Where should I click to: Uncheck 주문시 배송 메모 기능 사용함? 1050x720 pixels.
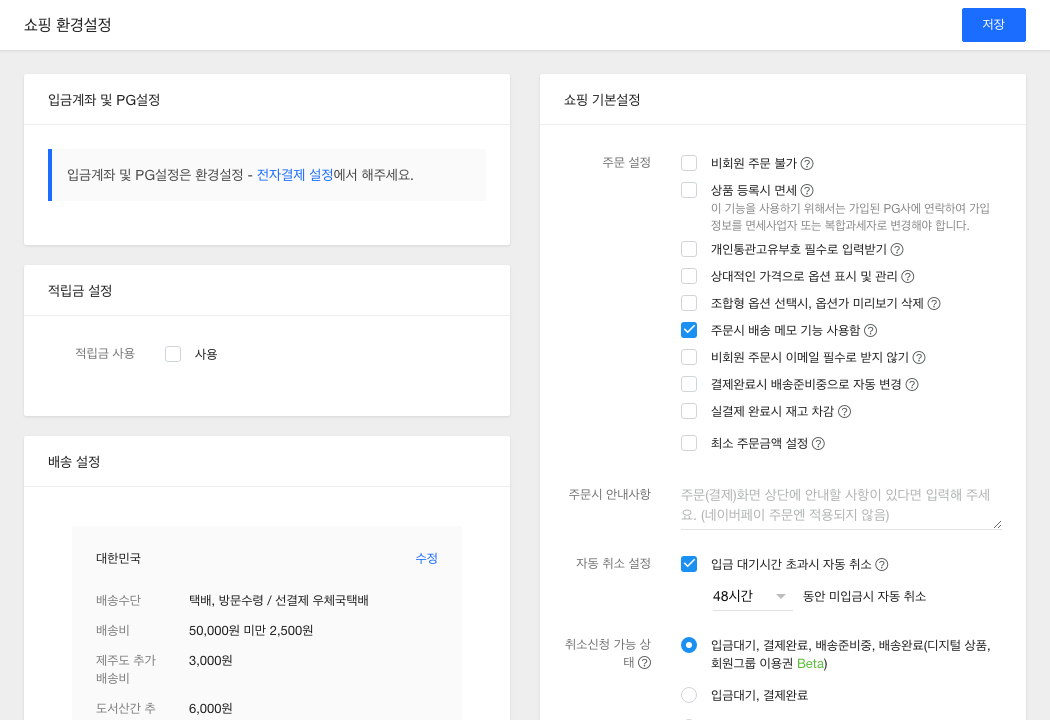[689, 330]
